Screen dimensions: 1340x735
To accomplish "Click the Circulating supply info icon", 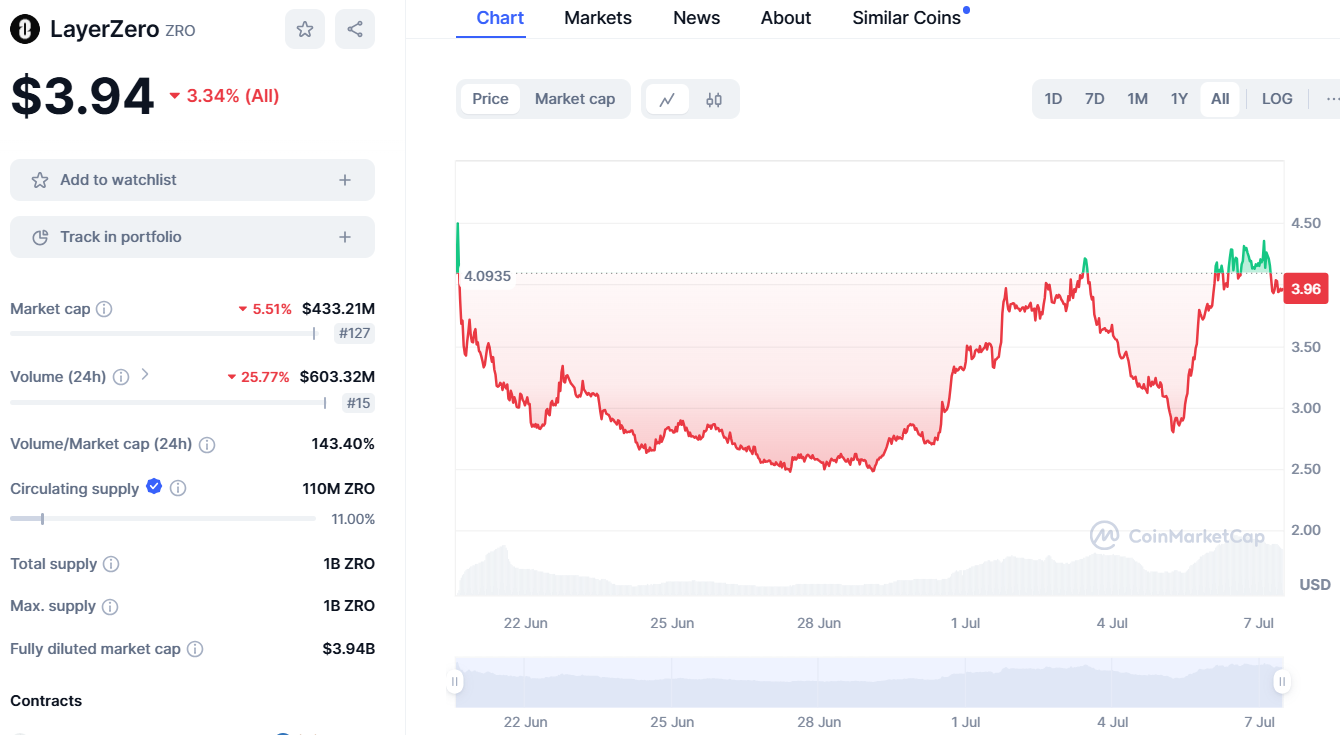I will [178, 488].
